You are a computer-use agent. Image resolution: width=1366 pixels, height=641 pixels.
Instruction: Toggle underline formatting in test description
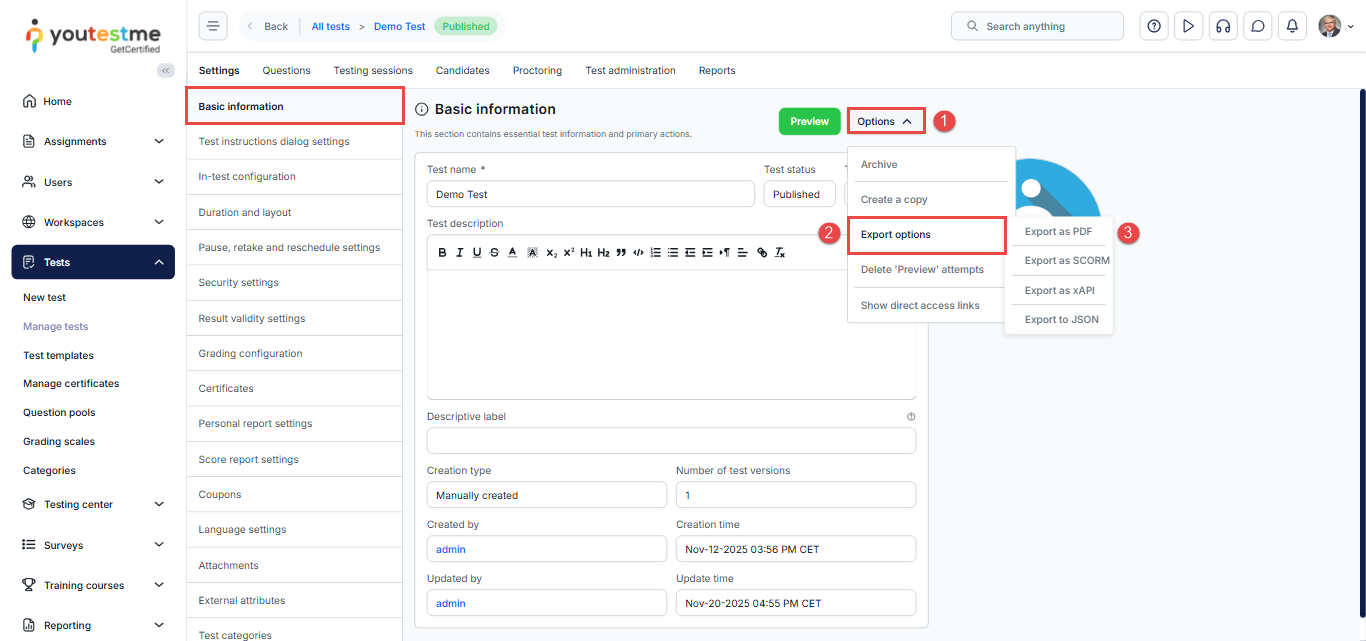click(x=477, y=253)
